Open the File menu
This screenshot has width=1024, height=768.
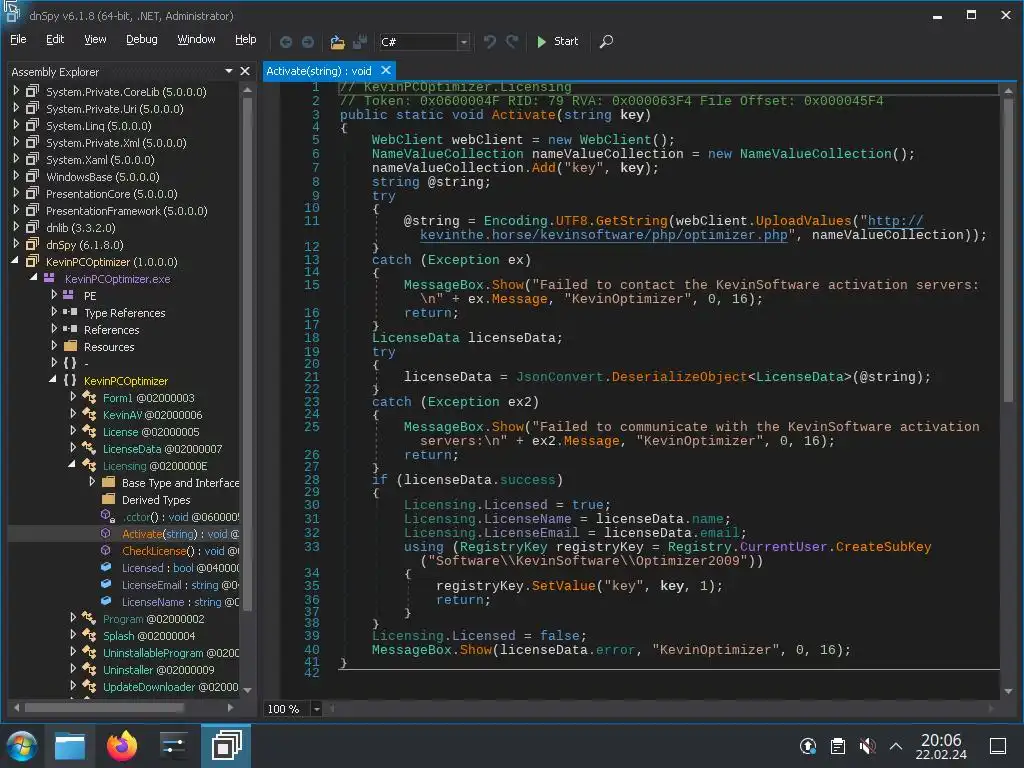click(x=18, y=40)
